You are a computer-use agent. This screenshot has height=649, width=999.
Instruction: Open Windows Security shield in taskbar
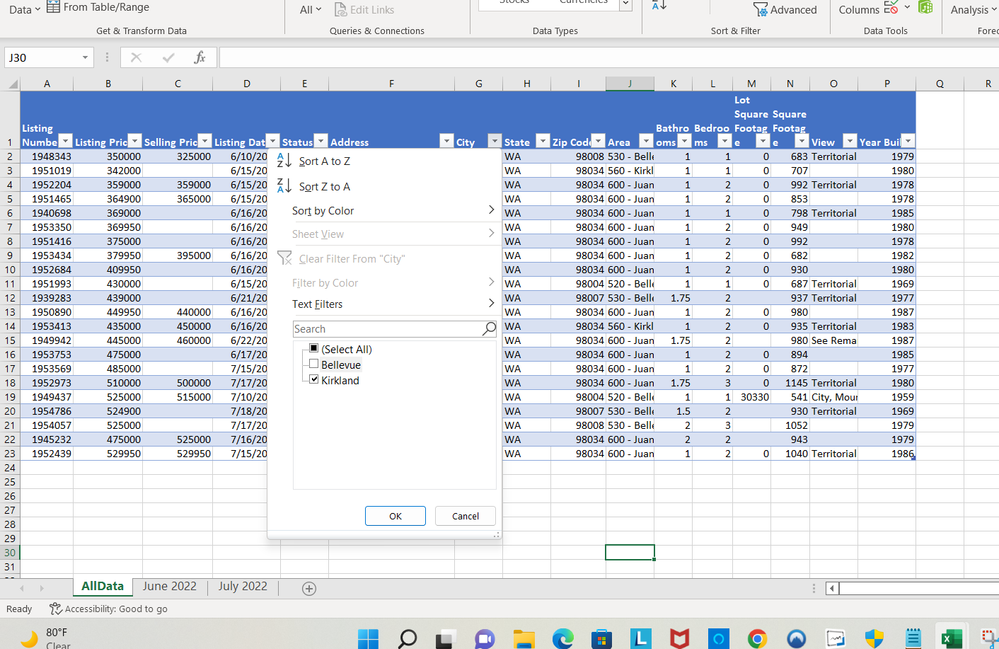(x=873, y=638)
